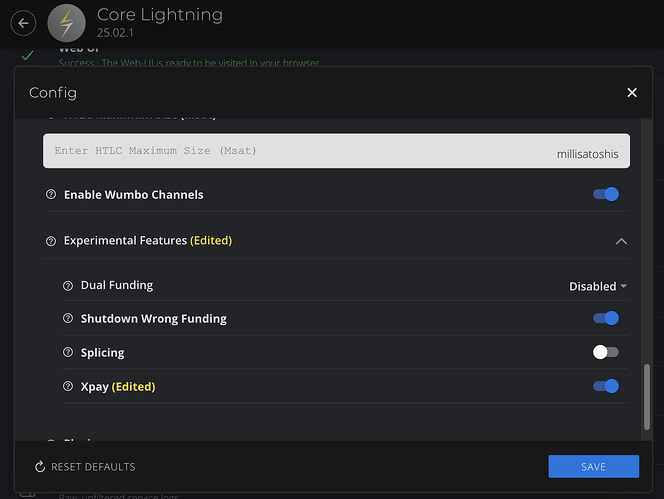Show help icon for Splicing
The width and height of the screenshot is (664, 499).
[68, 352]
